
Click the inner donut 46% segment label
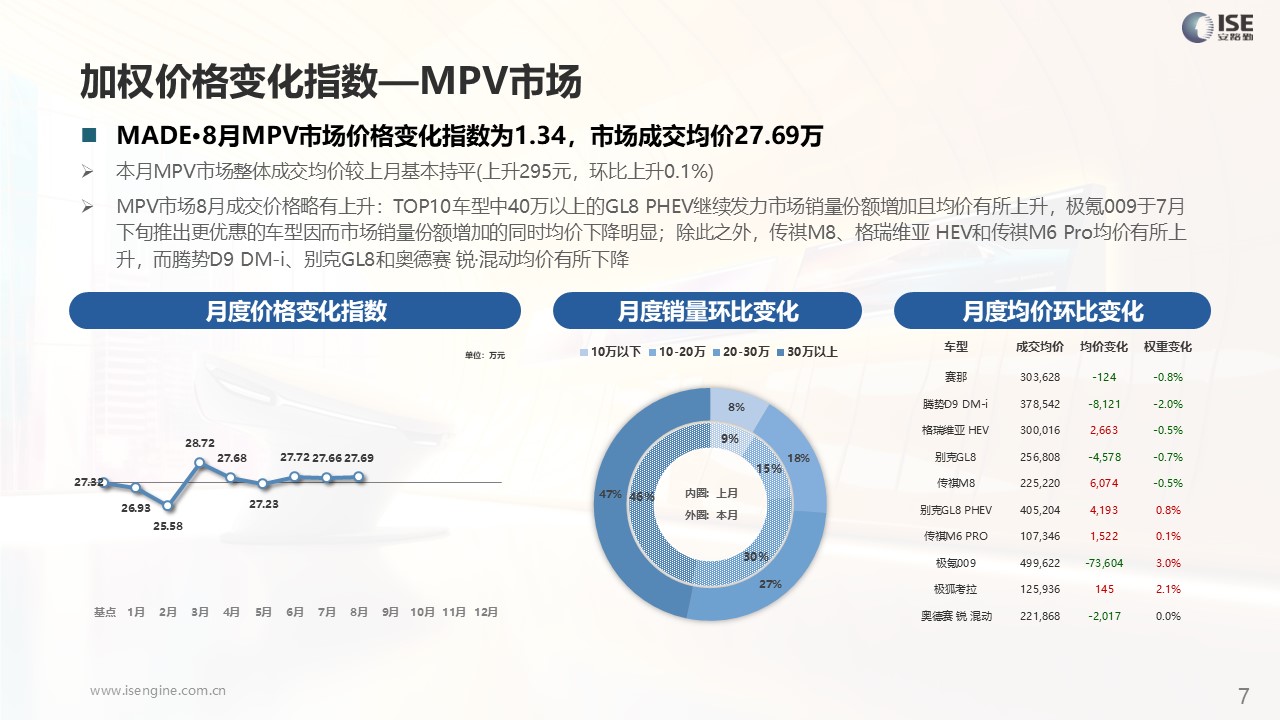coord(642,496)
